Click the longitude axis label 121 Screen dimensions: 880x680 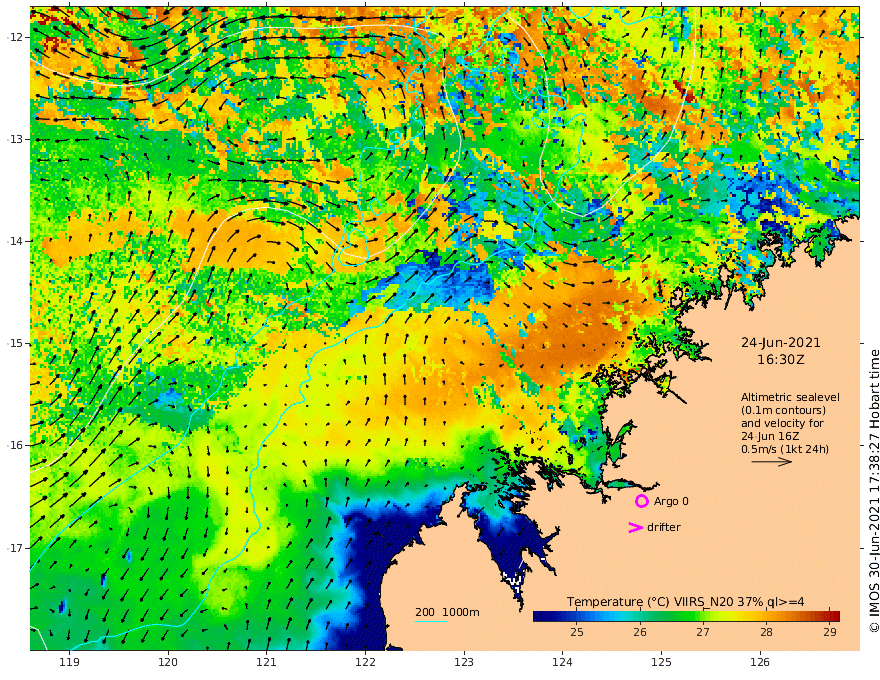(267, 662)
